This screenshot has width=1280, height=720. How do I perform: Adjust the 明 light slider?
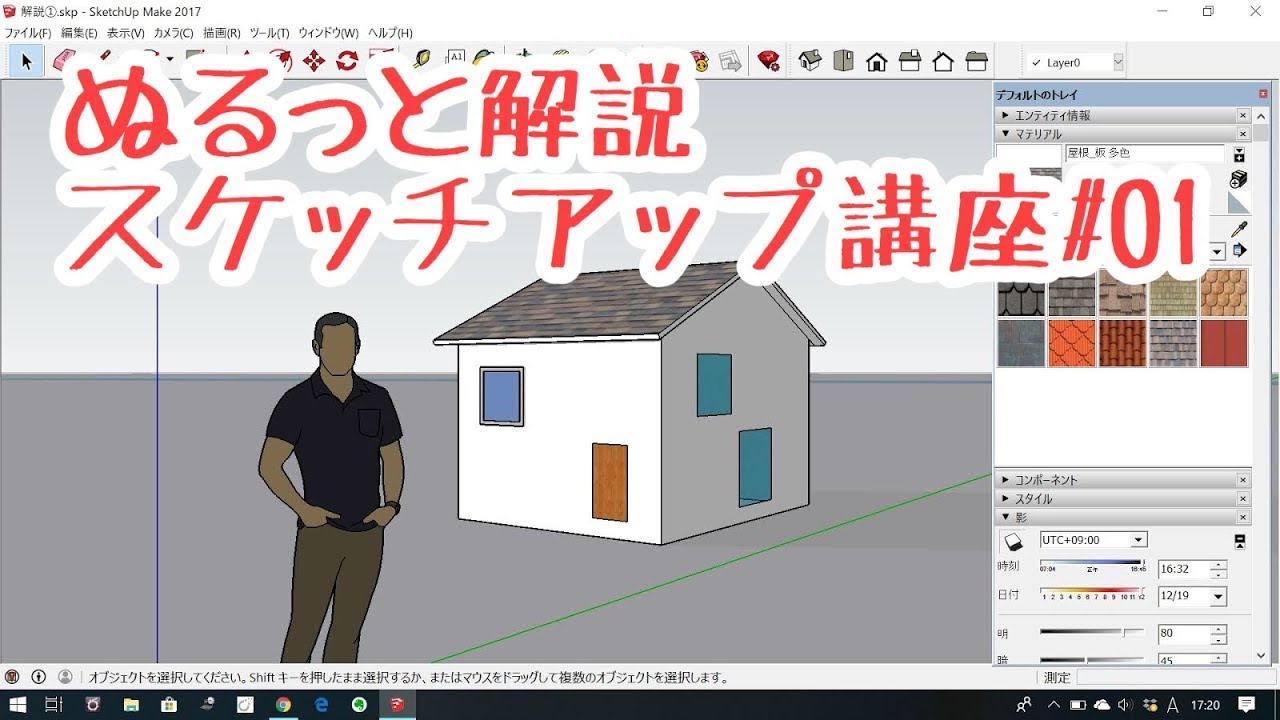tap(1094, 632)
